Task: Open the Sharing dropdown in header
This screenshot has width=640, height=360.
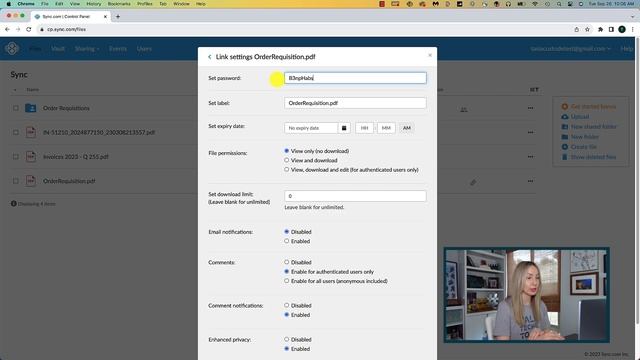Action: pos(87,49)
